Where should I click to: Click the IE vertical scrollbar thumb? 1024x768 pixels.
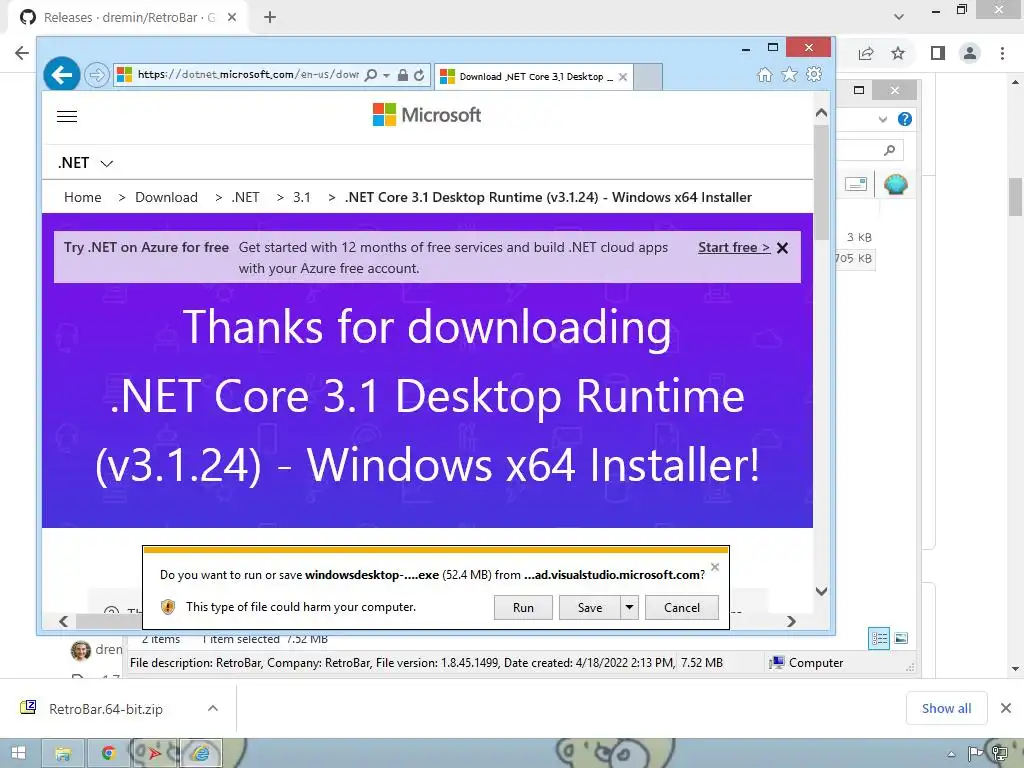[x=822, y=182]
